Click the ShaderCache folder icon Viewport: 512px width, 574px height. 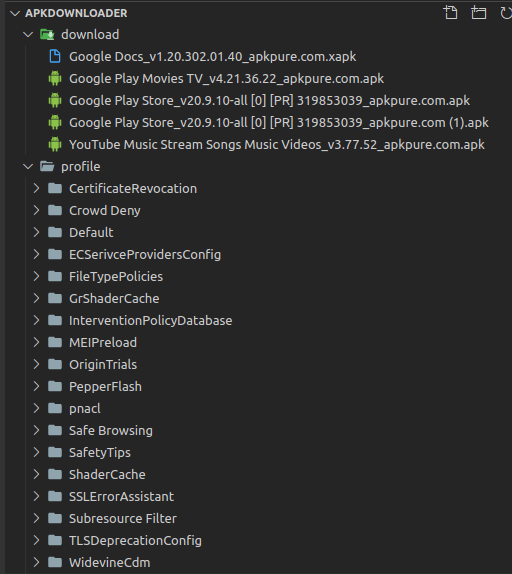(x=55, y=474)
